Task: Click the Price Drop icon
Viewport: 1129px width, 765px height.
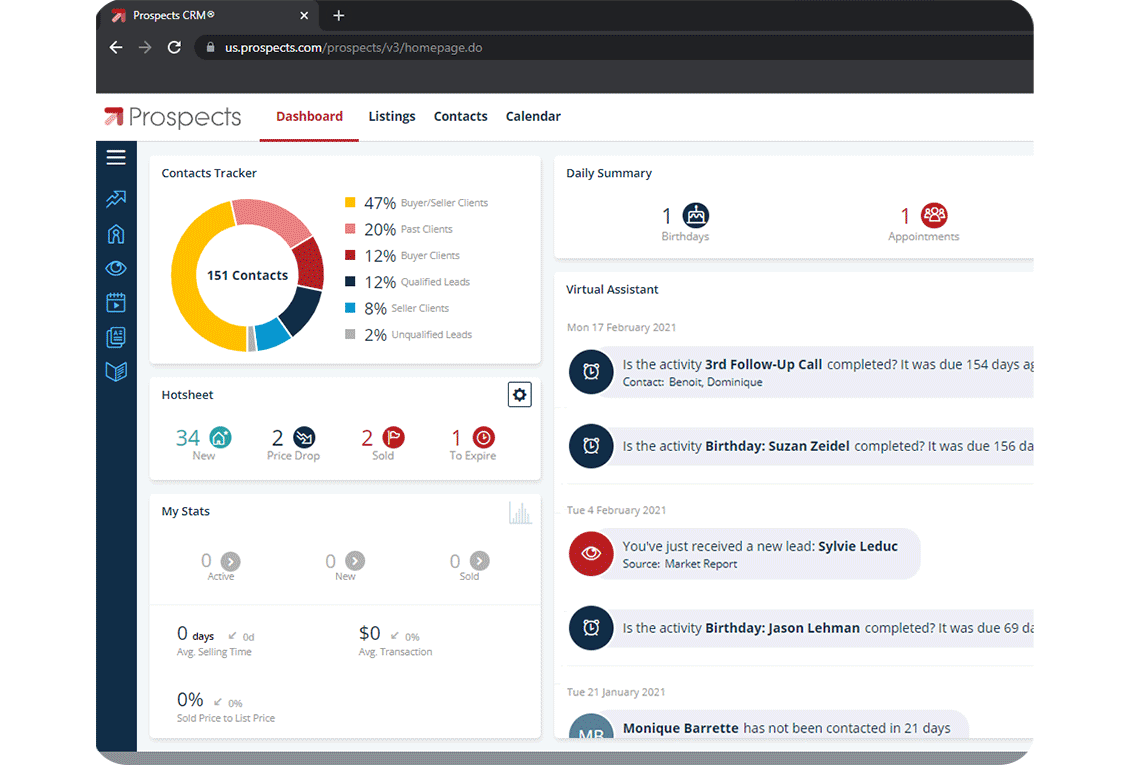Action: pyautogui.click(x=305, y=437)
